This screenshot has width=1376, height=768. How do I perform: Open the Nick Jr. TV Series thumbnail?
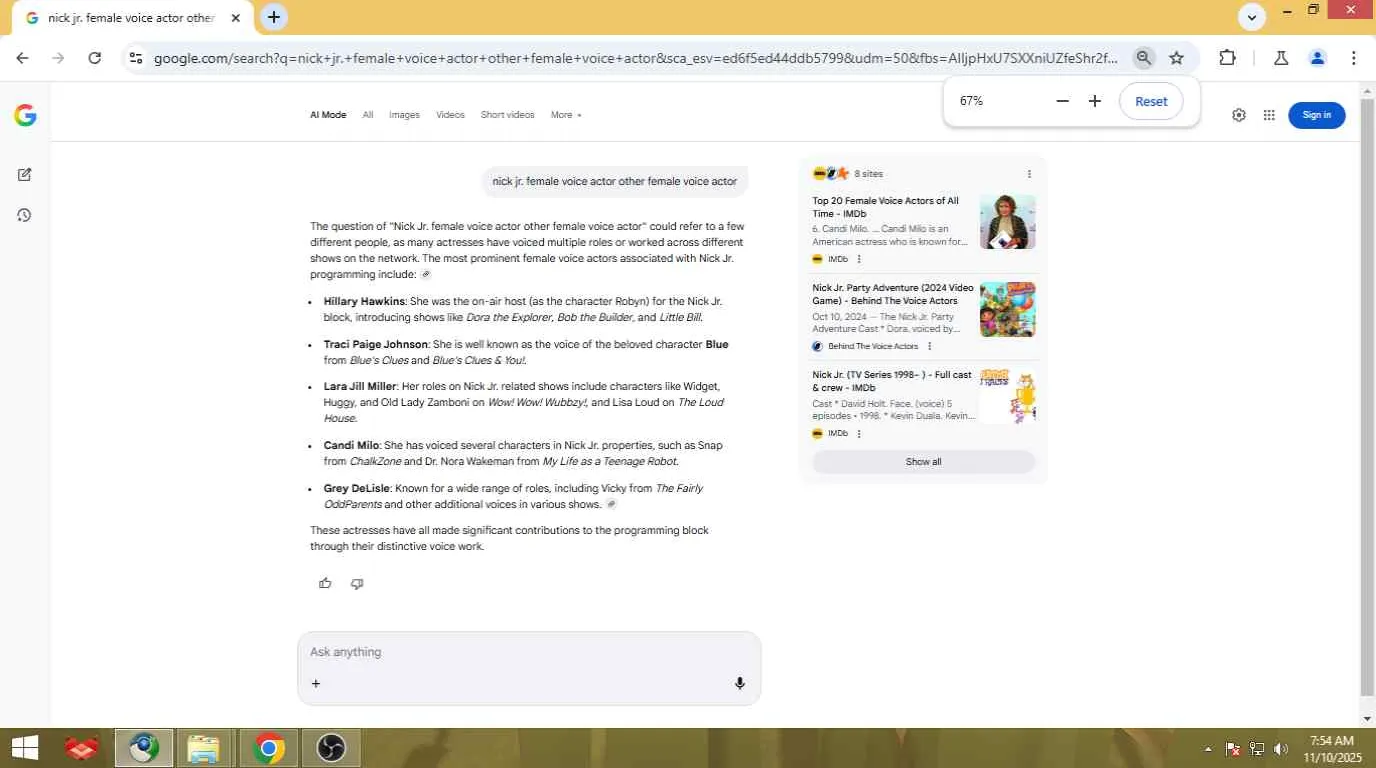[x=1007, y=396]
